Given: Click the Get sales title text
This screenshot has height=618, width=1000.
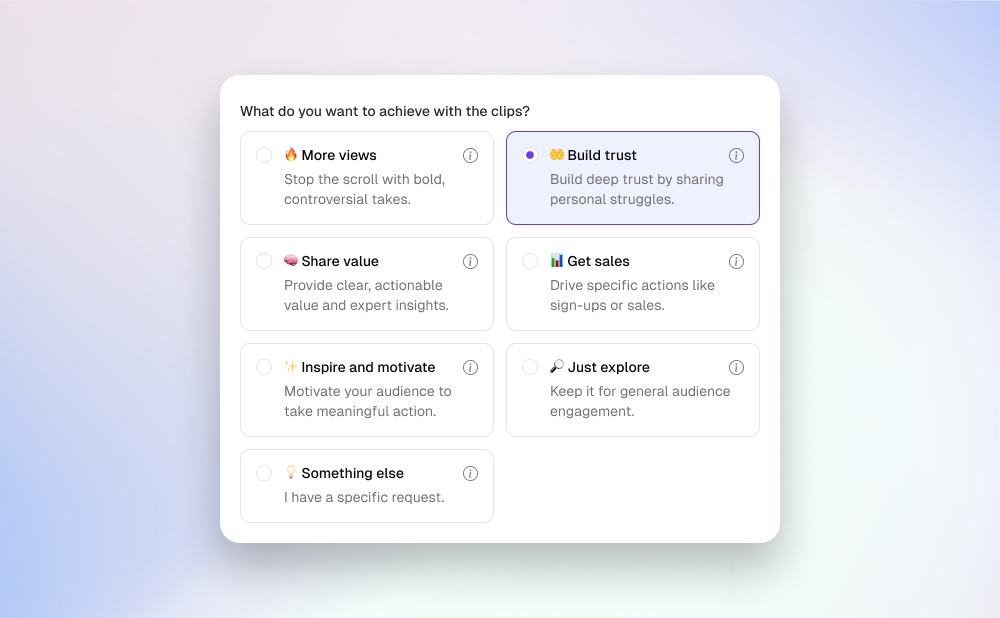Looking at the screenshot, I should [x=598, y=261].
